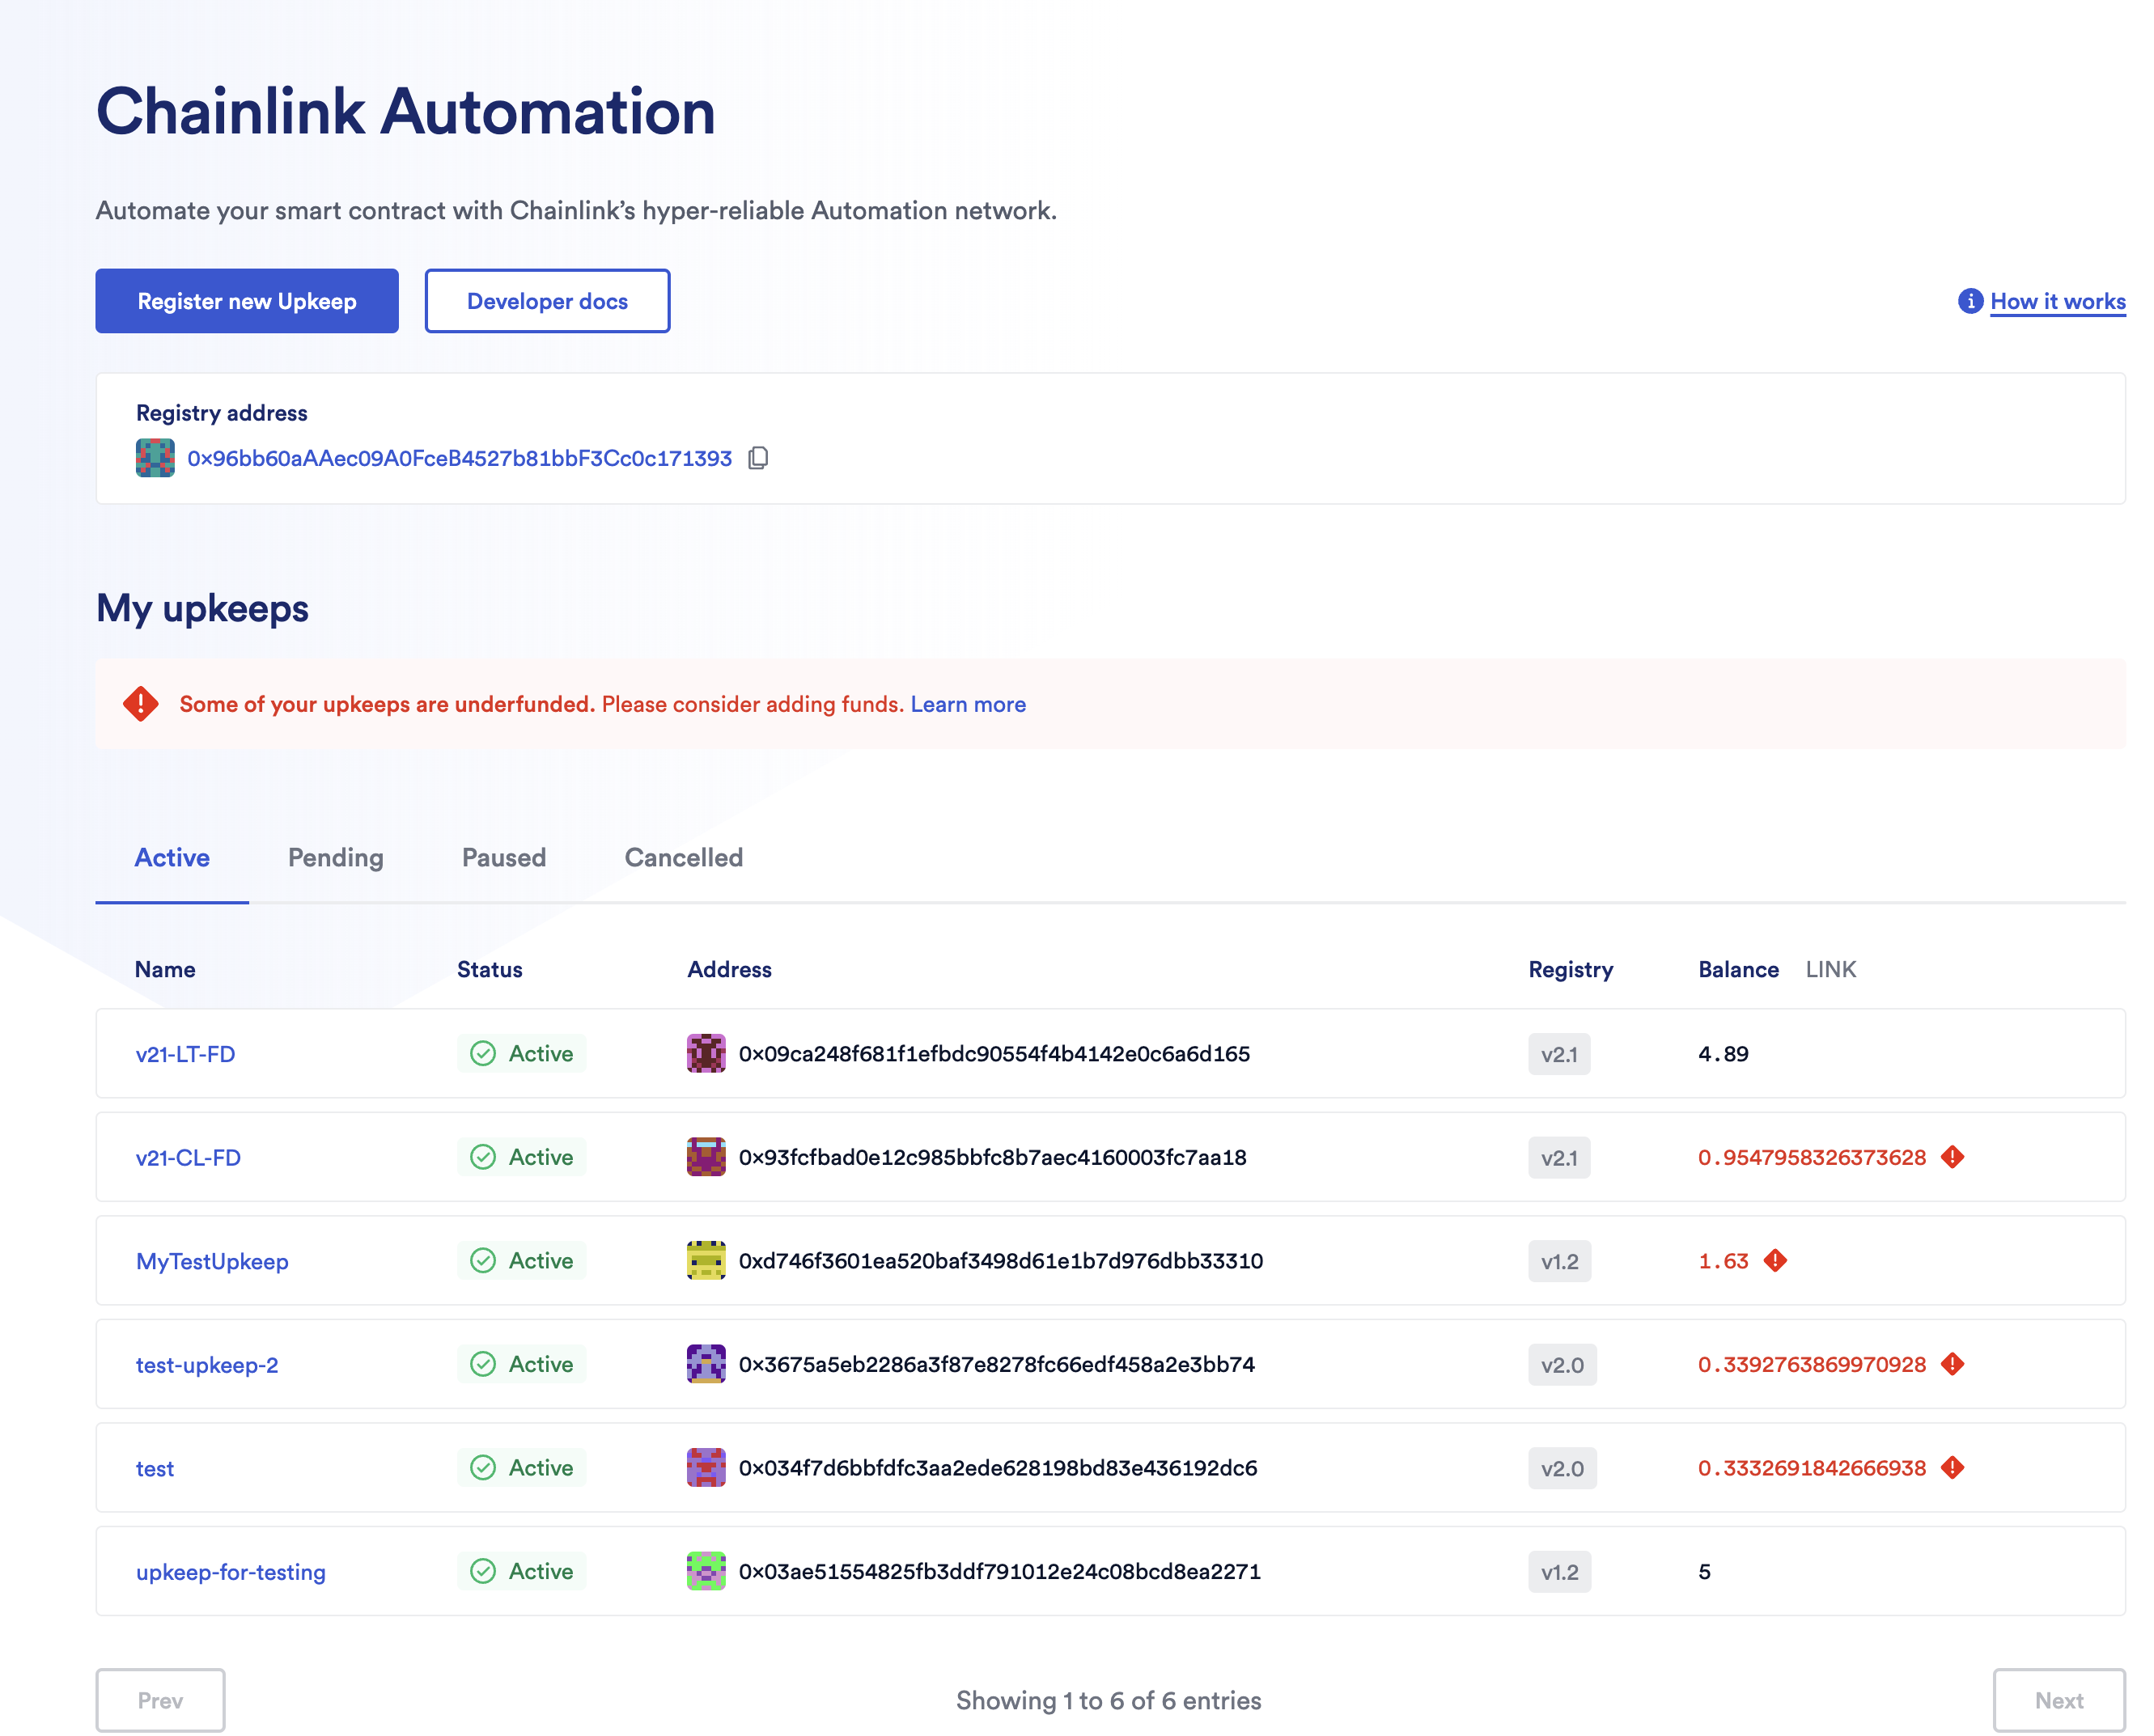This screenshot has width=2154, height=1736.
Task: Click the green identicon for upkeep-for-testing
Action: (706, 1571)
